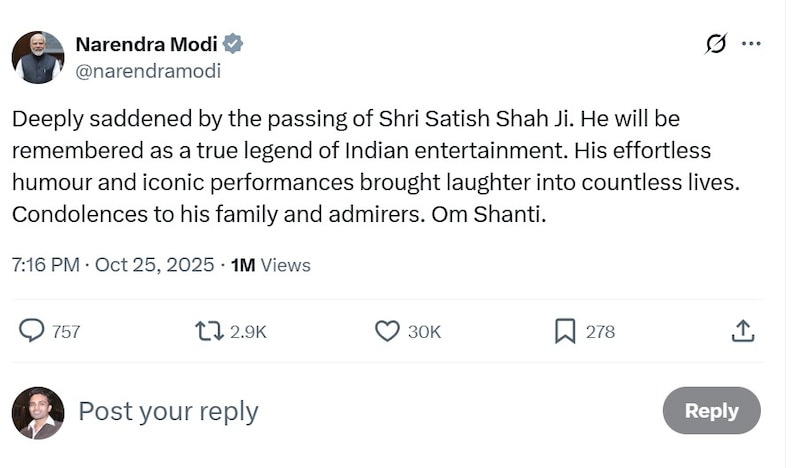Open the three-dot More options menu
Screen dimensions: 807x468
click(751, 44)
